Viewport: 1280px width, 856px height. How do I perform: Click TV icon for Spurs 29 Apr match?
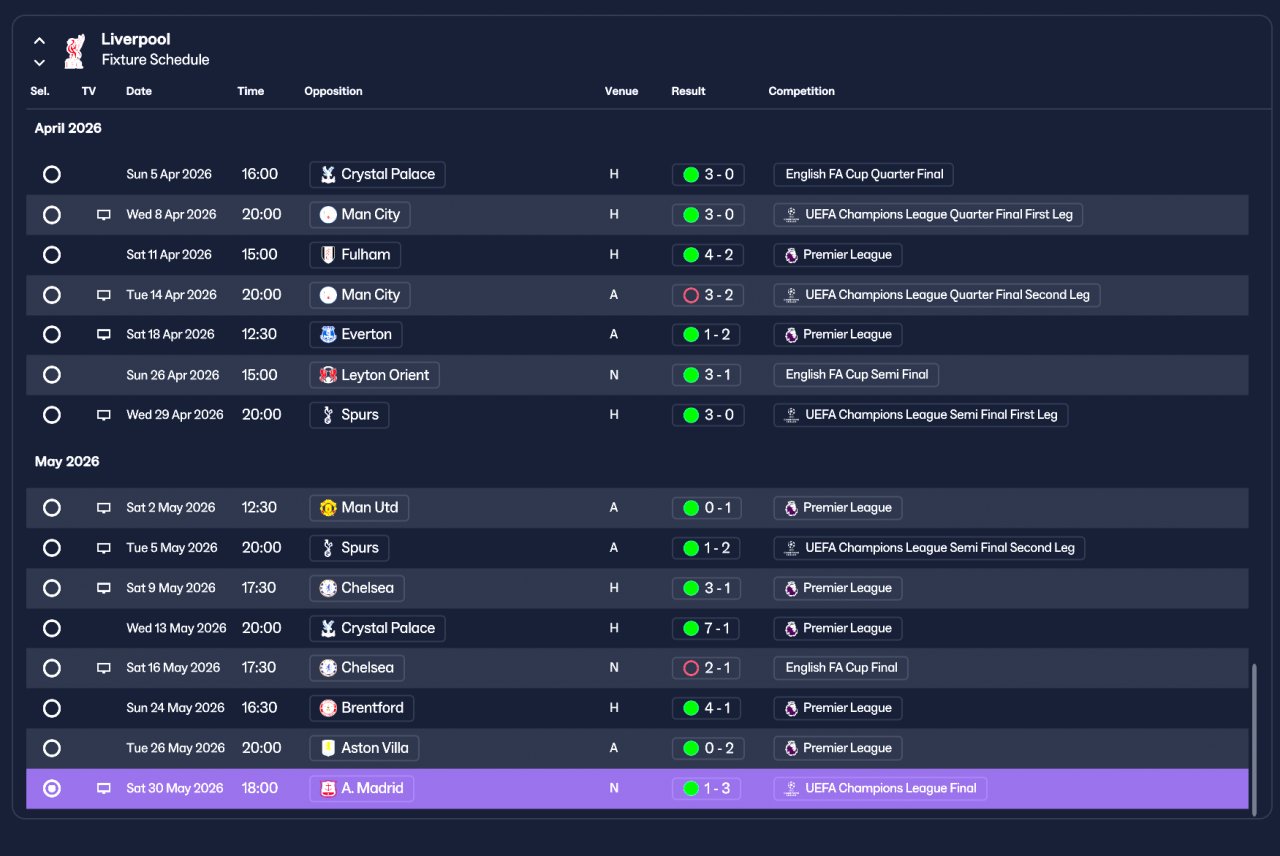click(104, 415)
